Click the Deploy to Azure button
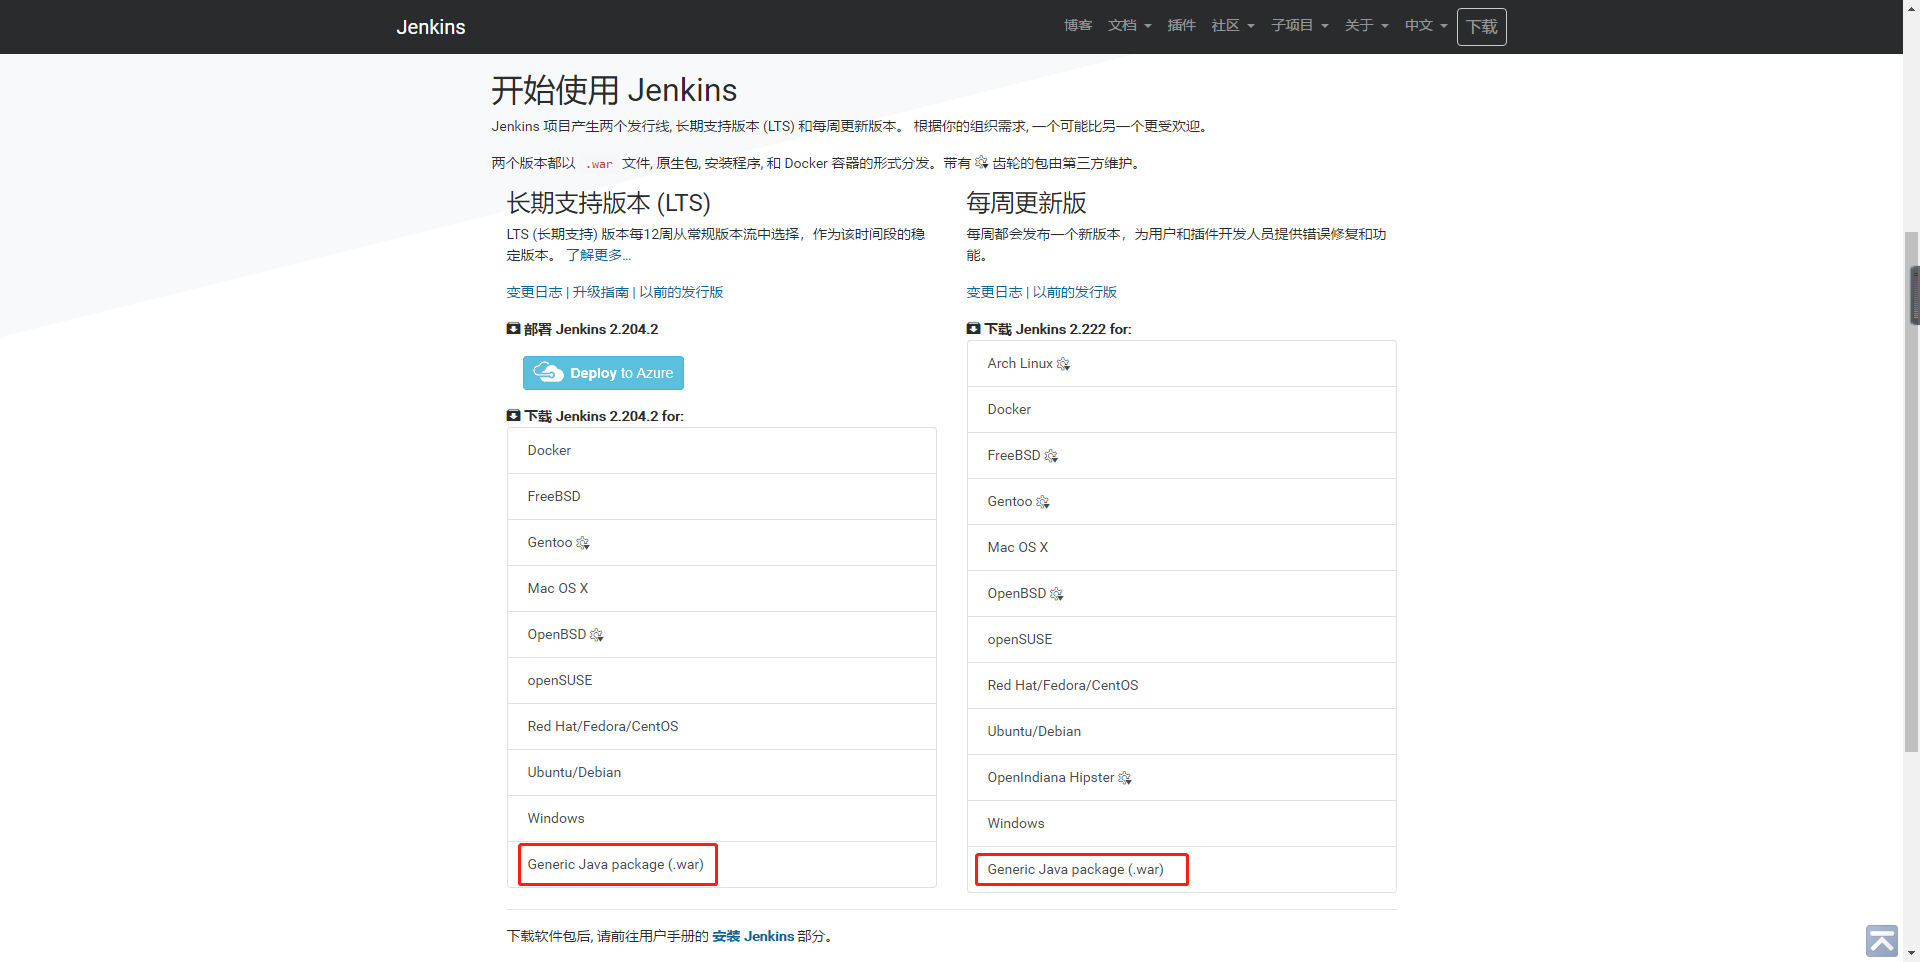Screen dimensions: 1920x962 [603, 373]
